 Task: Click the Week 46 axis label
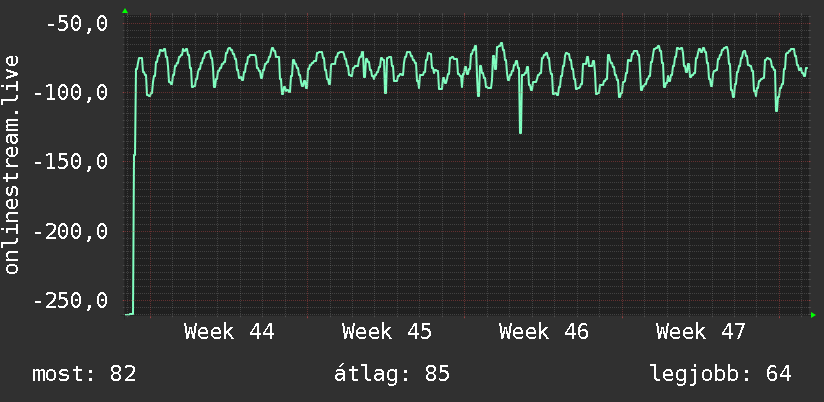coord(543,331)
